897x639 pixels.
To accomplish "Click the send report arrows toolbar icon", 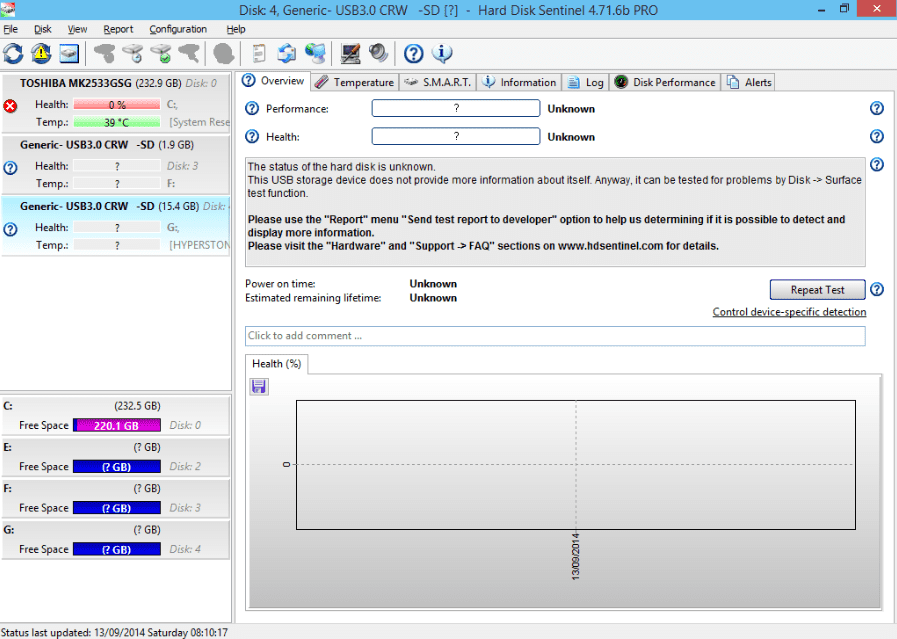I will (x=287, y=54).
